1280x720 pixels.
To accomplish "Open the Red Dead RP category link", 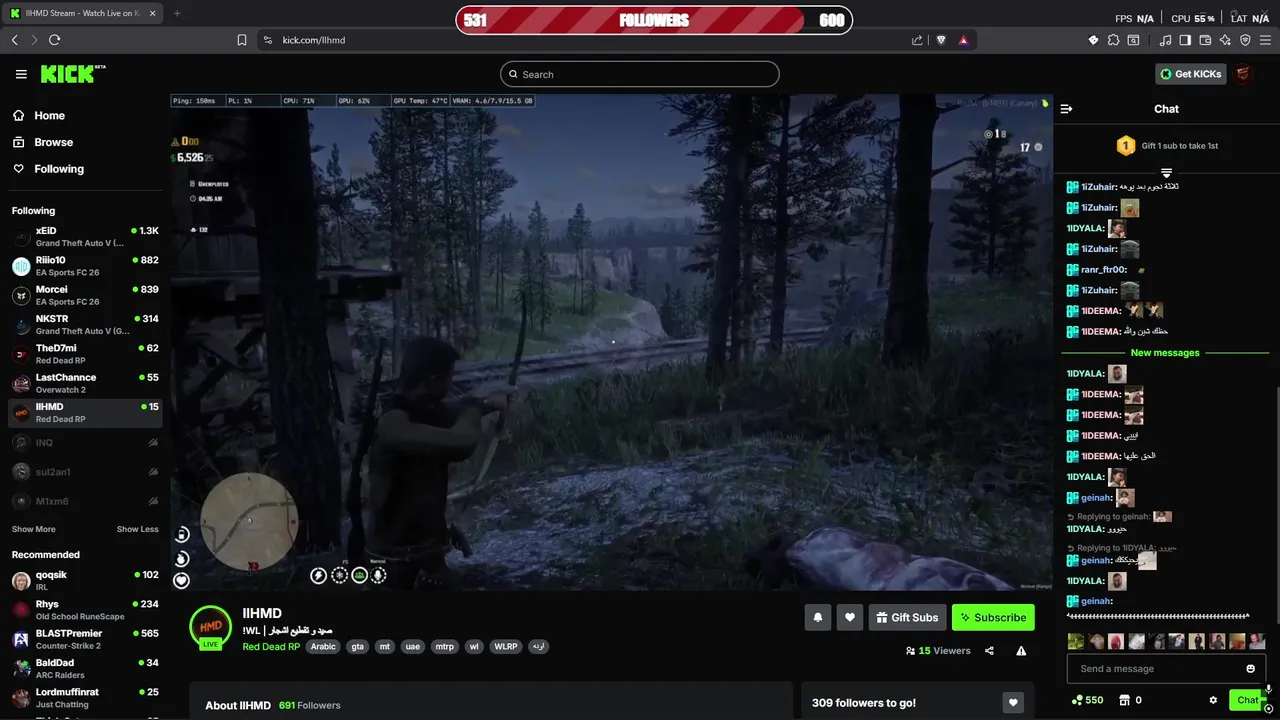I will click(x=271, y=647).
